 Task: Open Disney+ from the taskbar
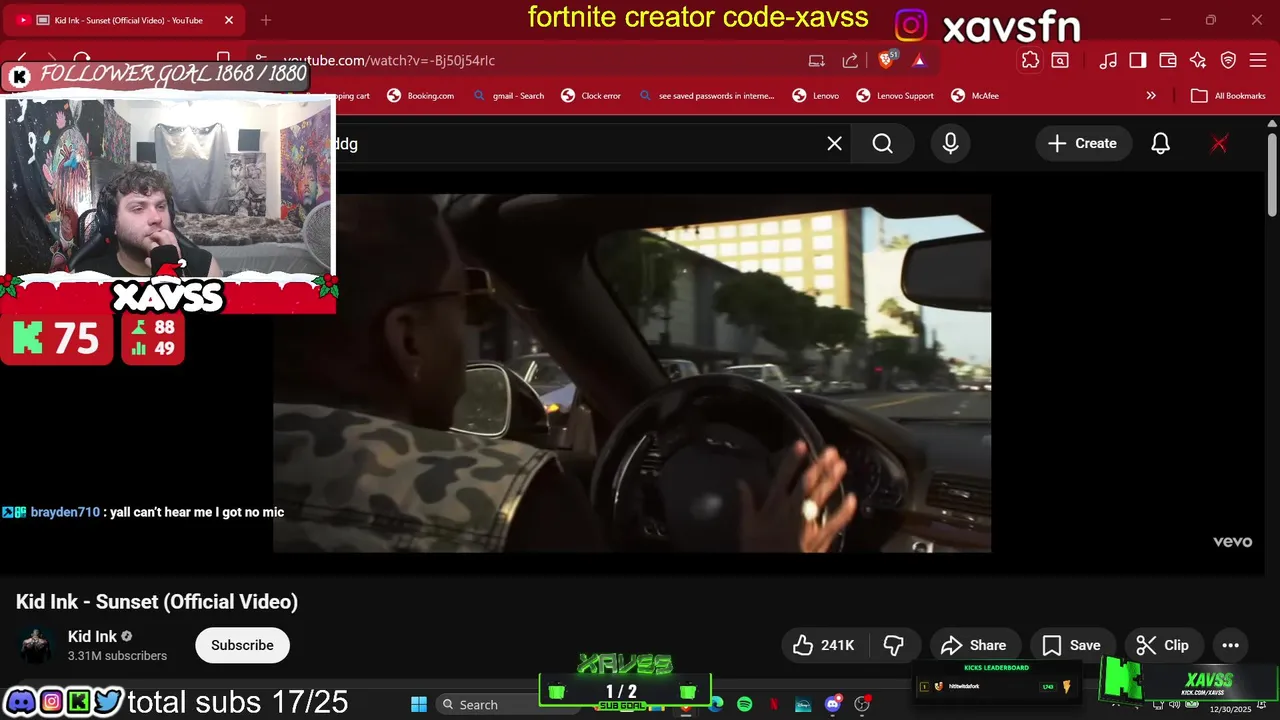803,705
